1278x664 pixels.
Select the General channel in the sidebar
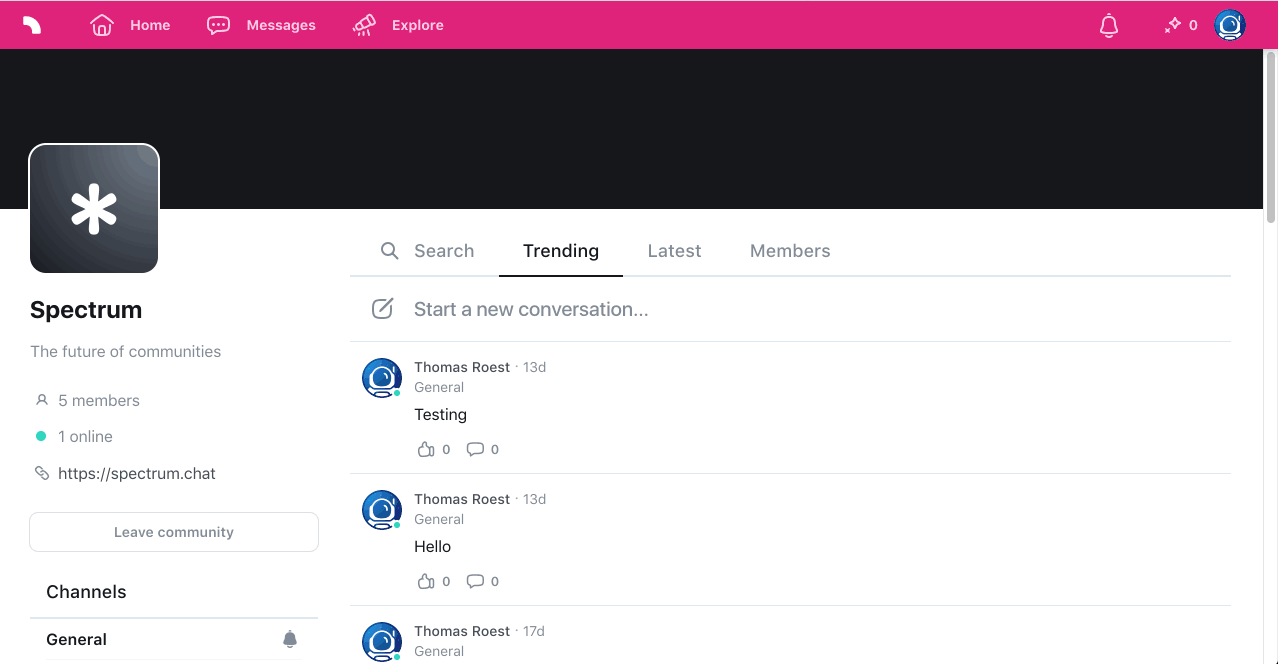[x=76, y=639]
